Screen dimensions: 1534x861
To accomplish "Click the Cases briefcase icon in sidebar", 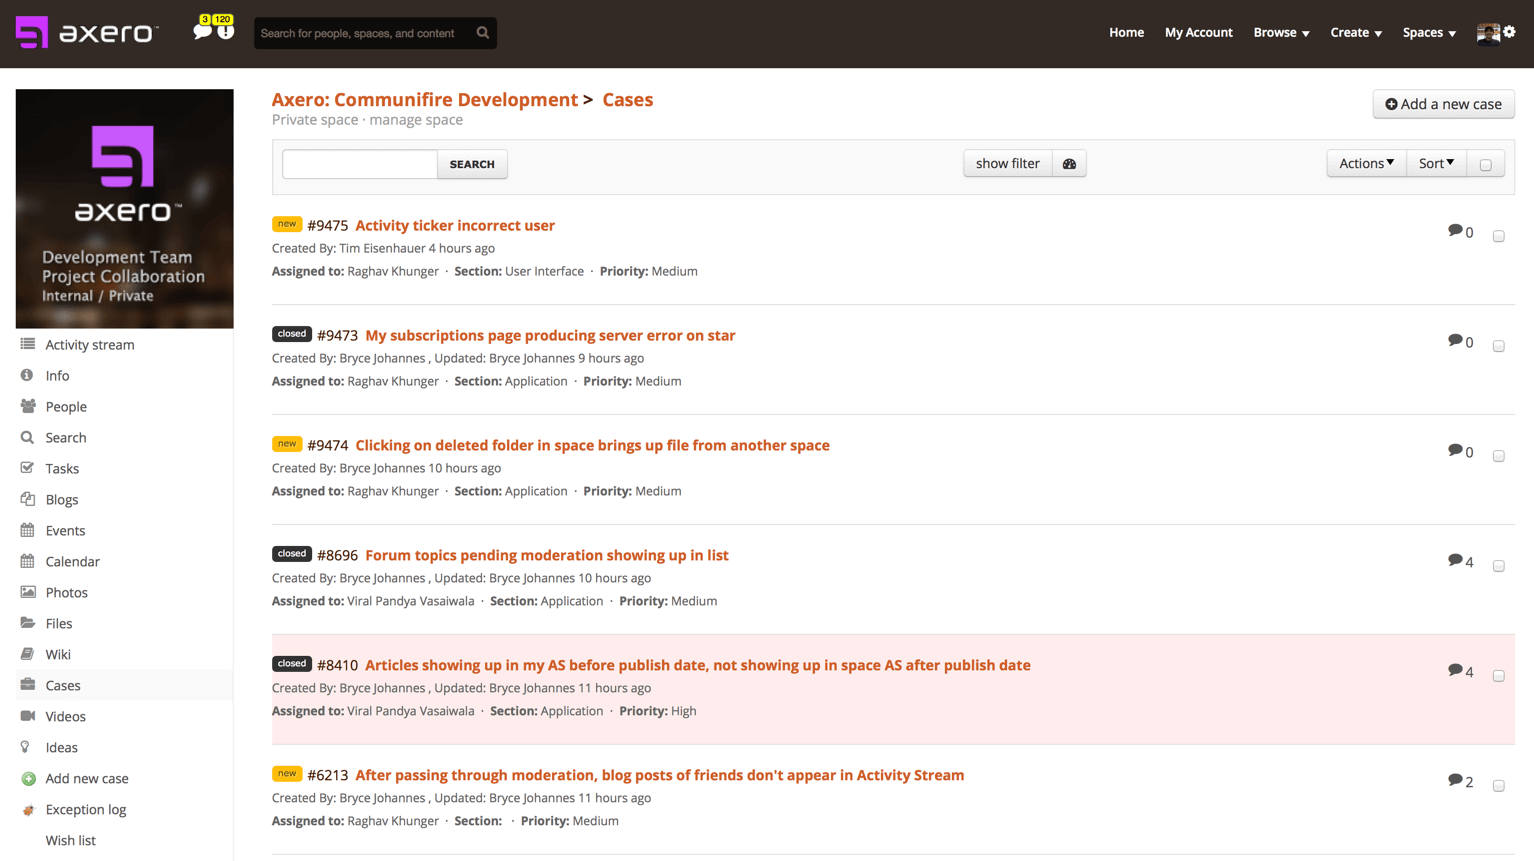I will (28, 685).
